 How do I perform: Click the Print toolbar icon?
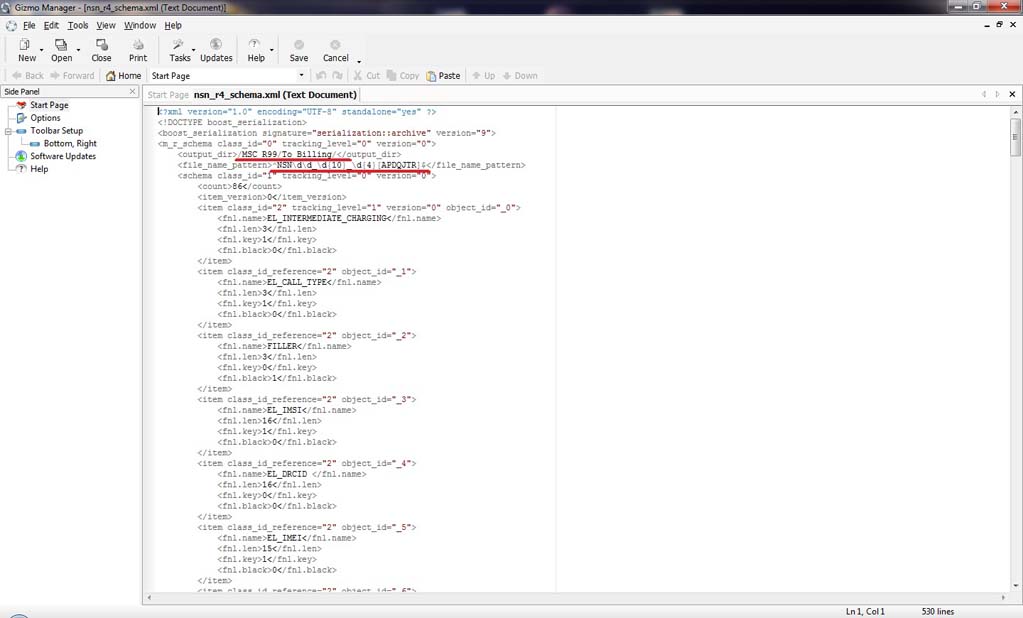[138, 46]
